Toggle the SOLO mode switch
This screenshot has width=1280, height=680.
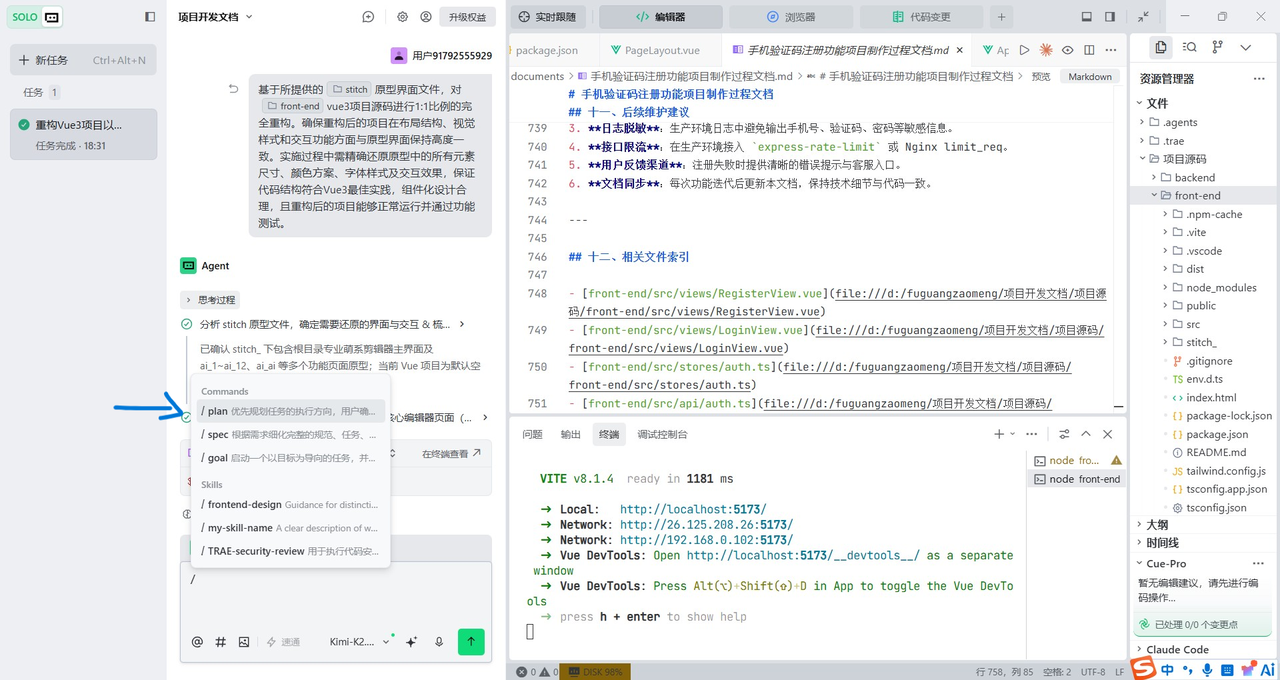point(36,17)
